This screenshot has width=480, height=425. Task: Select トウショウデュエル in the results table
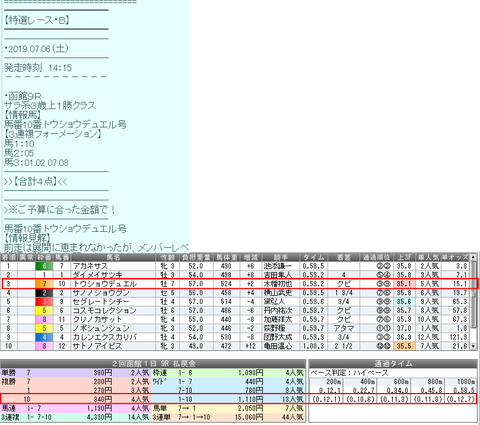click(105, 284)
